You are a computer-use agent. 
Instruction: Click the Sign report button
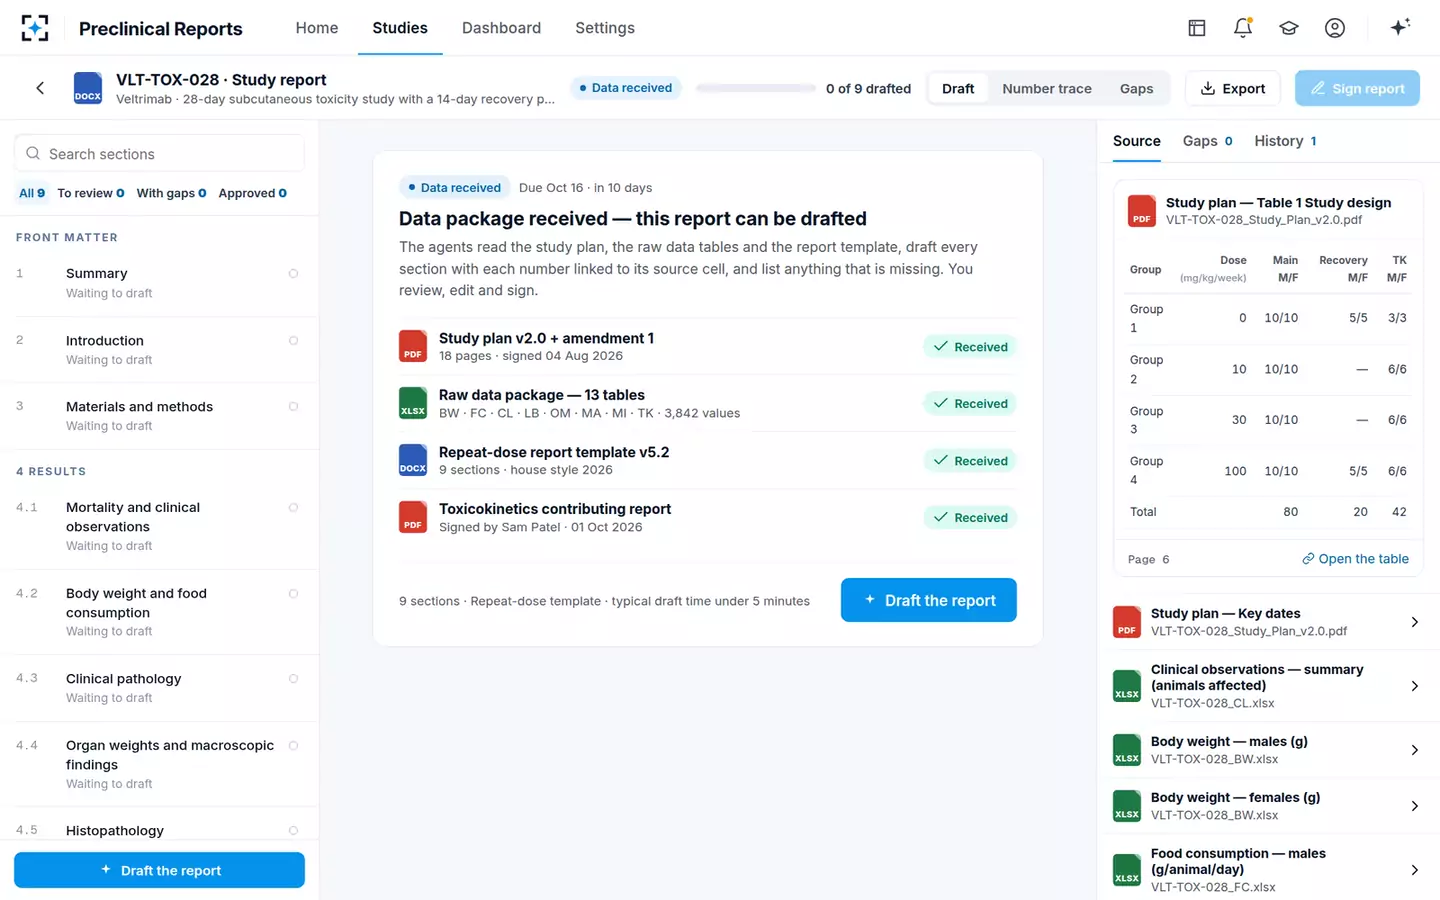[1357, 88]
